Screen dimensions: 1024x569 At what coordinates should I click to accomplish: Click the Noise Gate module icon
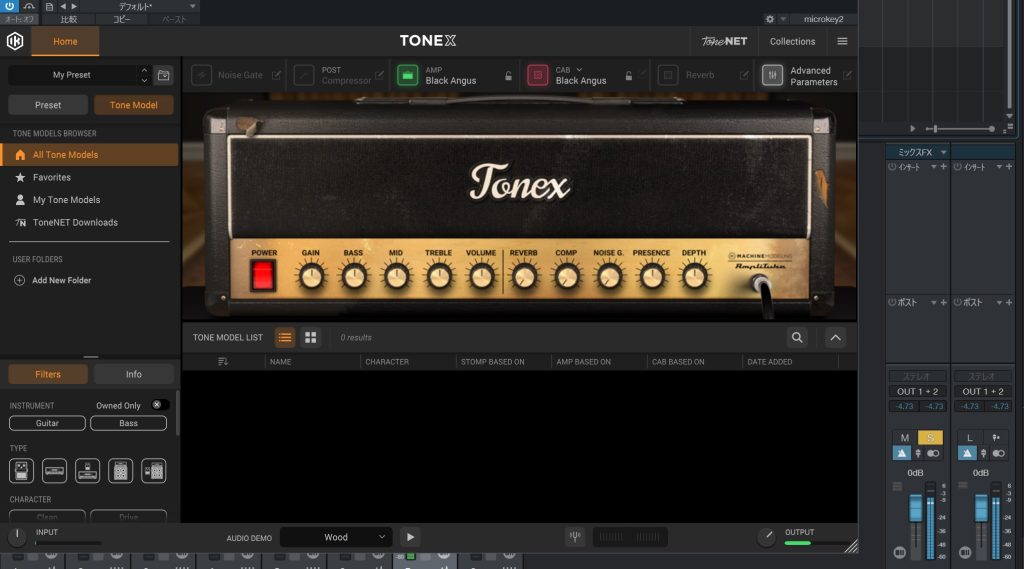(201, 75)
